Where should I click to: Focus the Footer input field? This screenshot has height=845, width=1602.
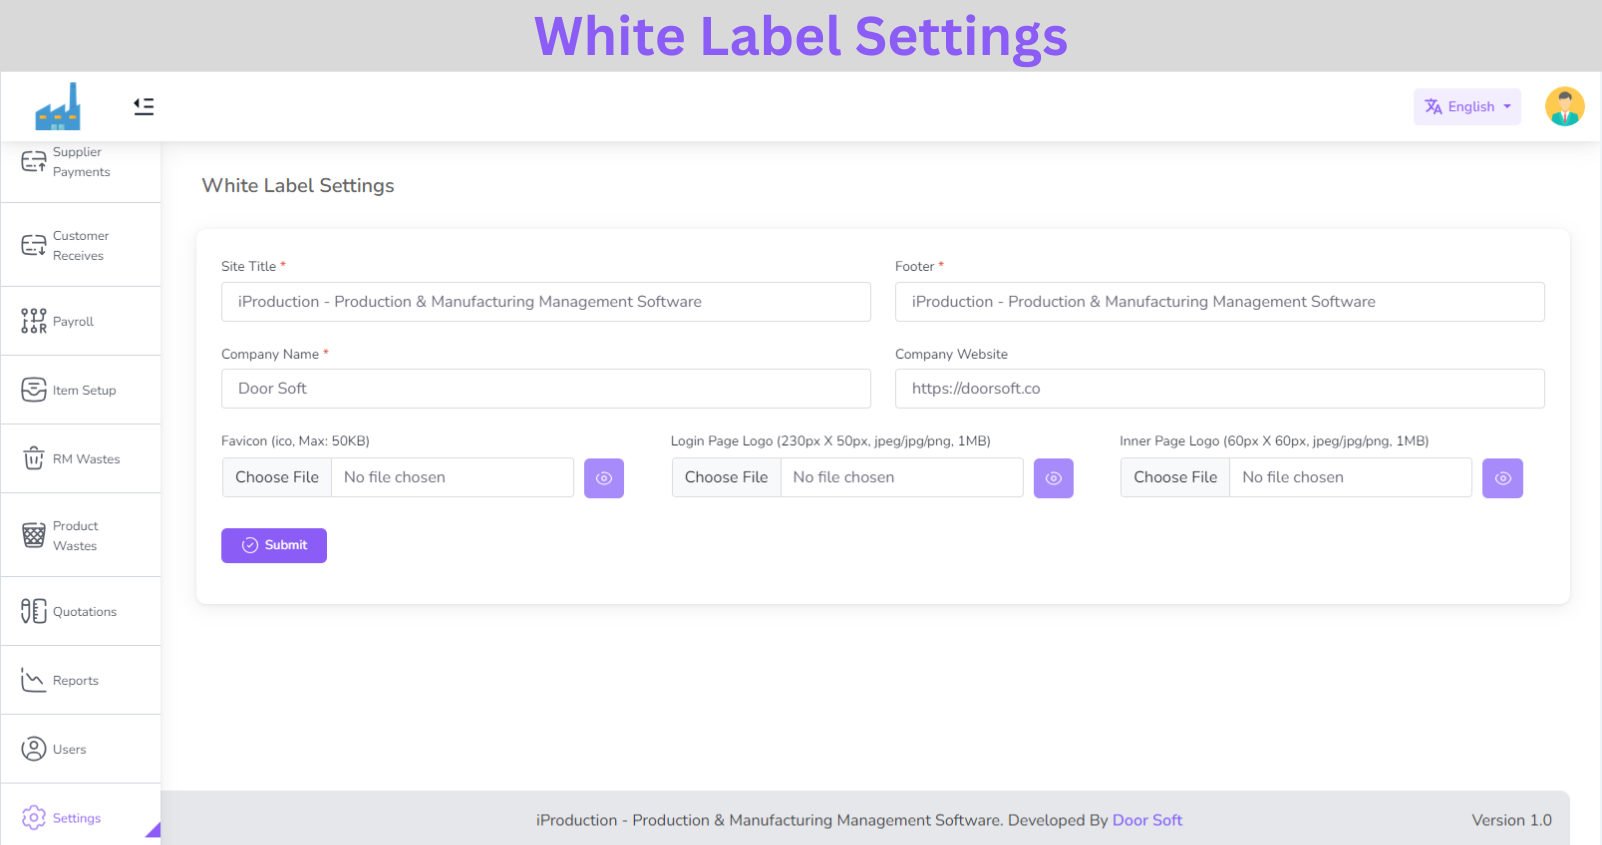tap(1220, 302)
